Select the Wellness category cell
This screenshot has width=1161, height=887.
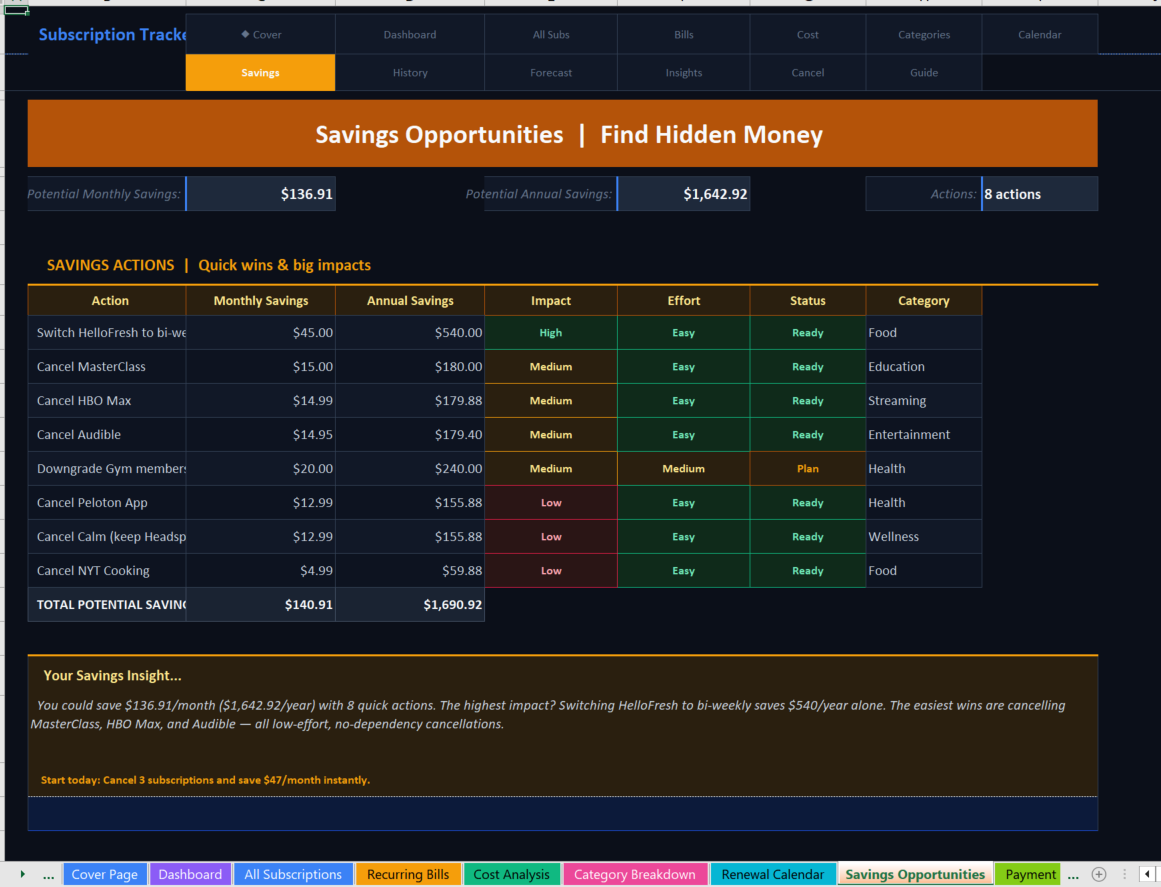point(924,537)
